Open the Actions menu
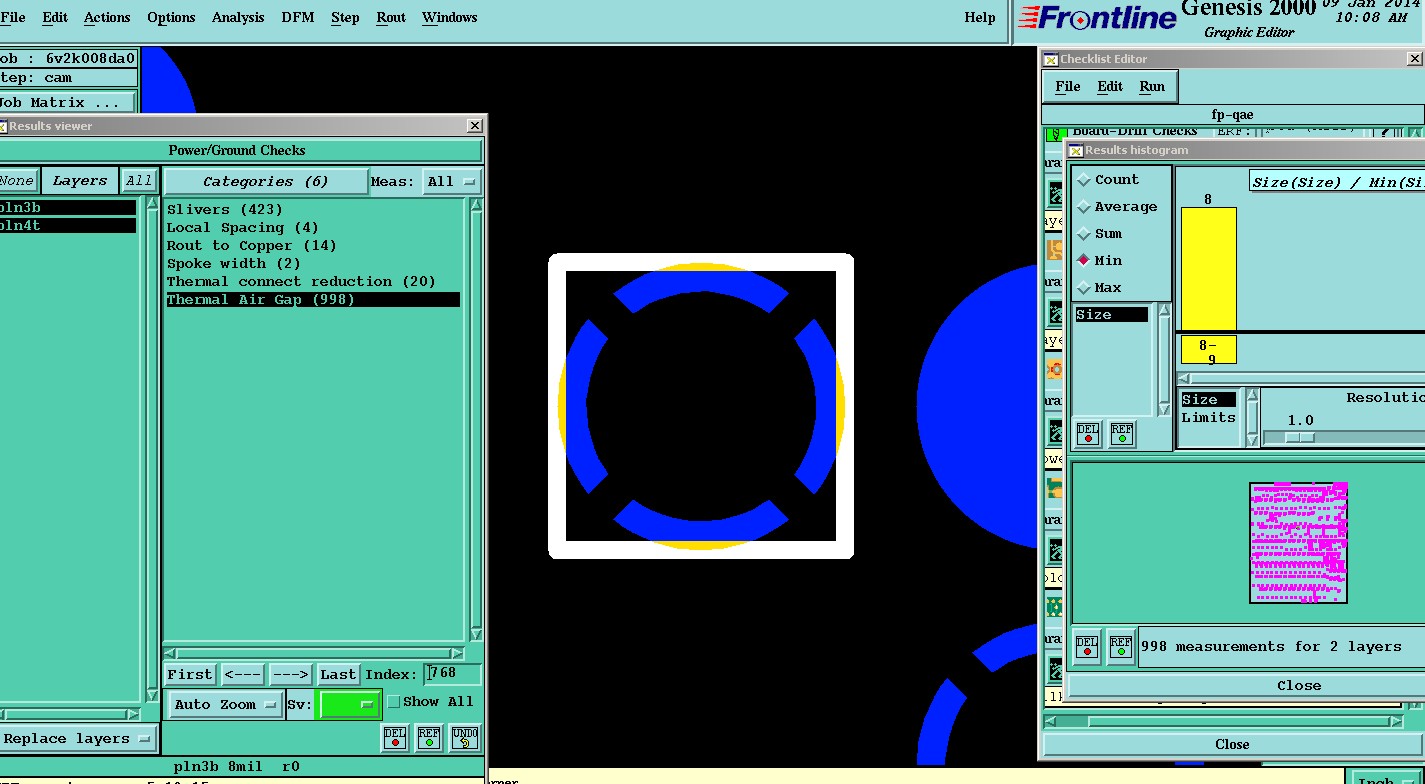Image resolution: width=1425 pixels, height=784 pixels. 107,17
